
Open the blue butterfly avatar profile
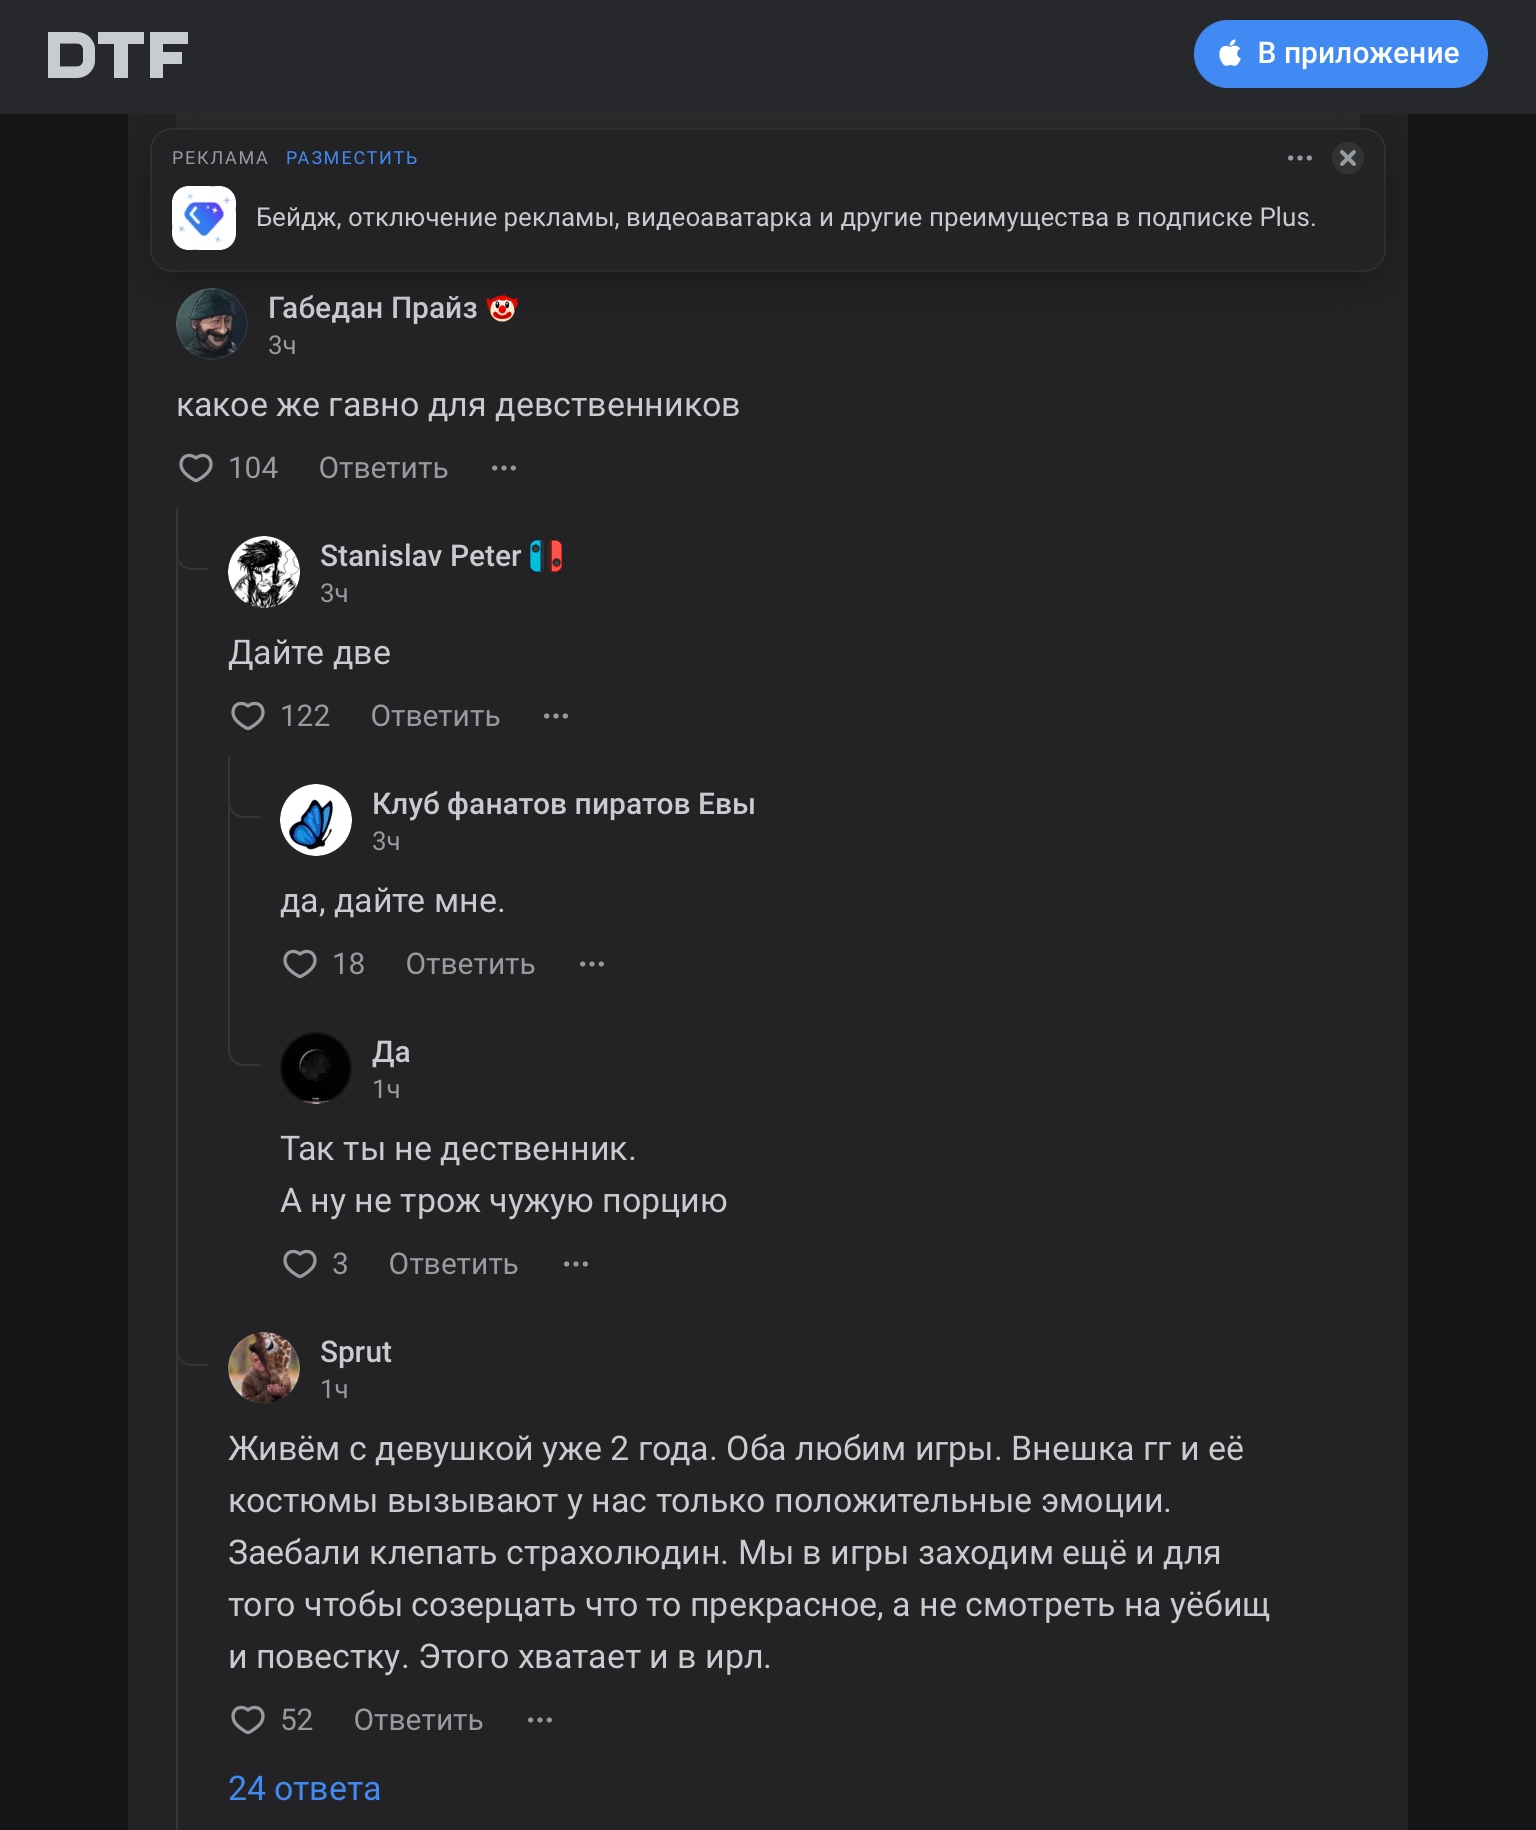(x=316, y=820)
